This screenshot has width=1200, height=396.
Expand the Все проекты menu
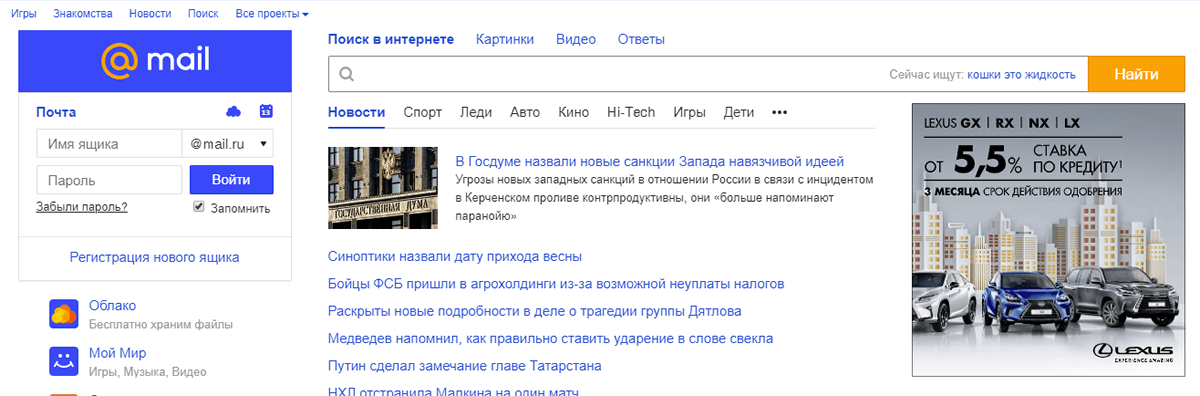(272, 14)
